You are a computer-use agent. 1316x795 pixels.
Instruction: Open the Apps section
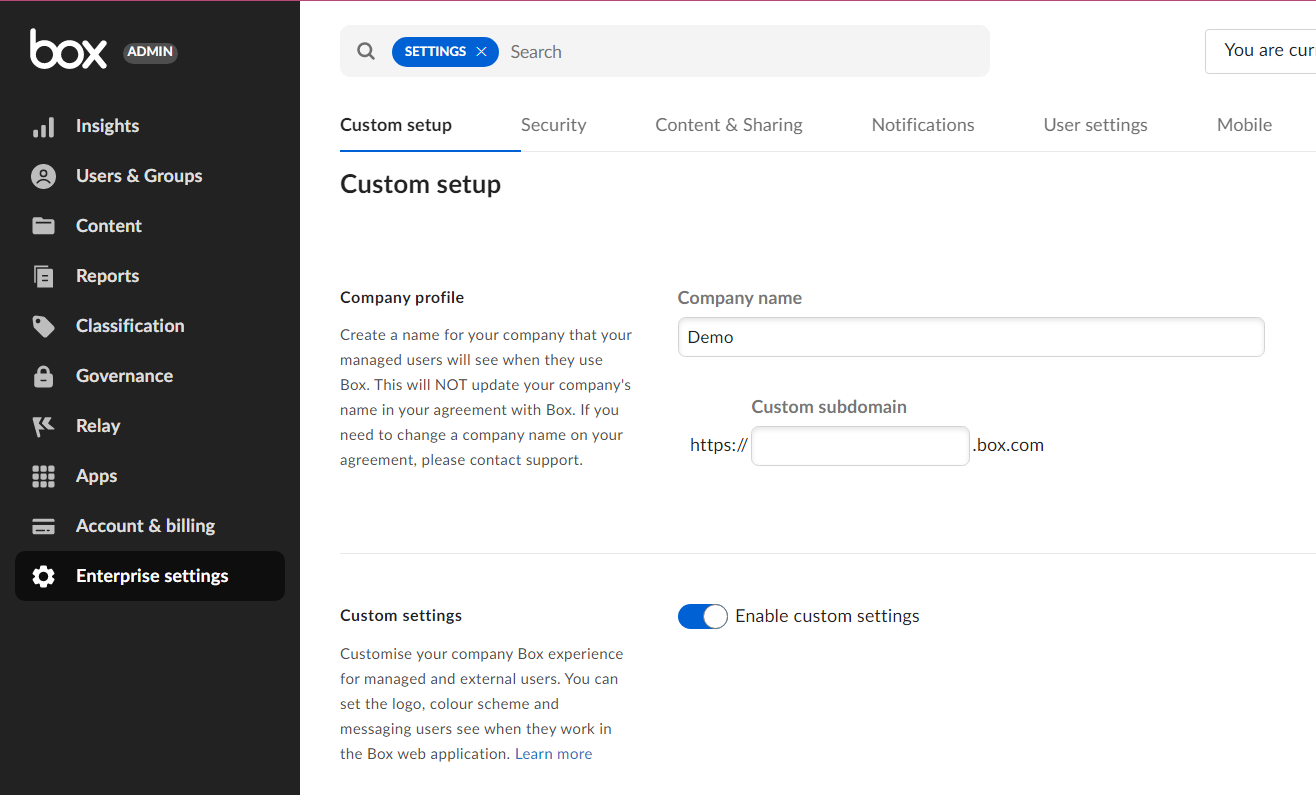pos(150,476)
